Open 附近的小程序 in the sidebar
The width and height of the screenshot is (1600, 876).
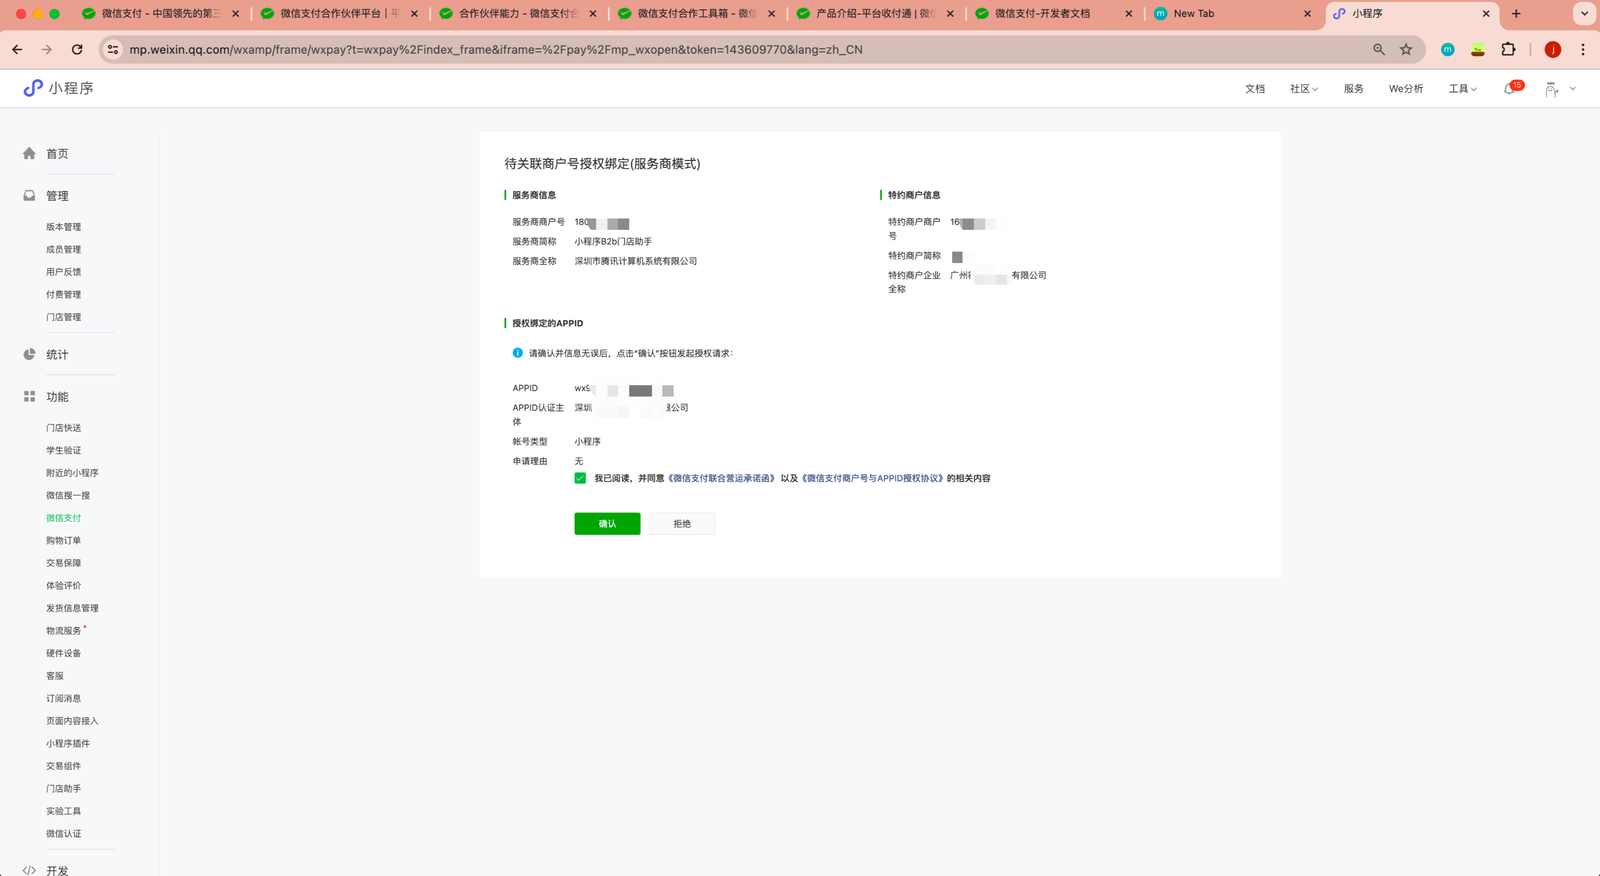72,473
